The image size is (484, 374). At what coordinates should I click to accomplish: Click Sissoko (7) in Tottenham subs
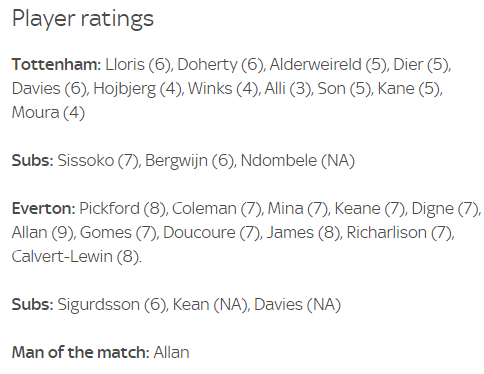point(98,161)
